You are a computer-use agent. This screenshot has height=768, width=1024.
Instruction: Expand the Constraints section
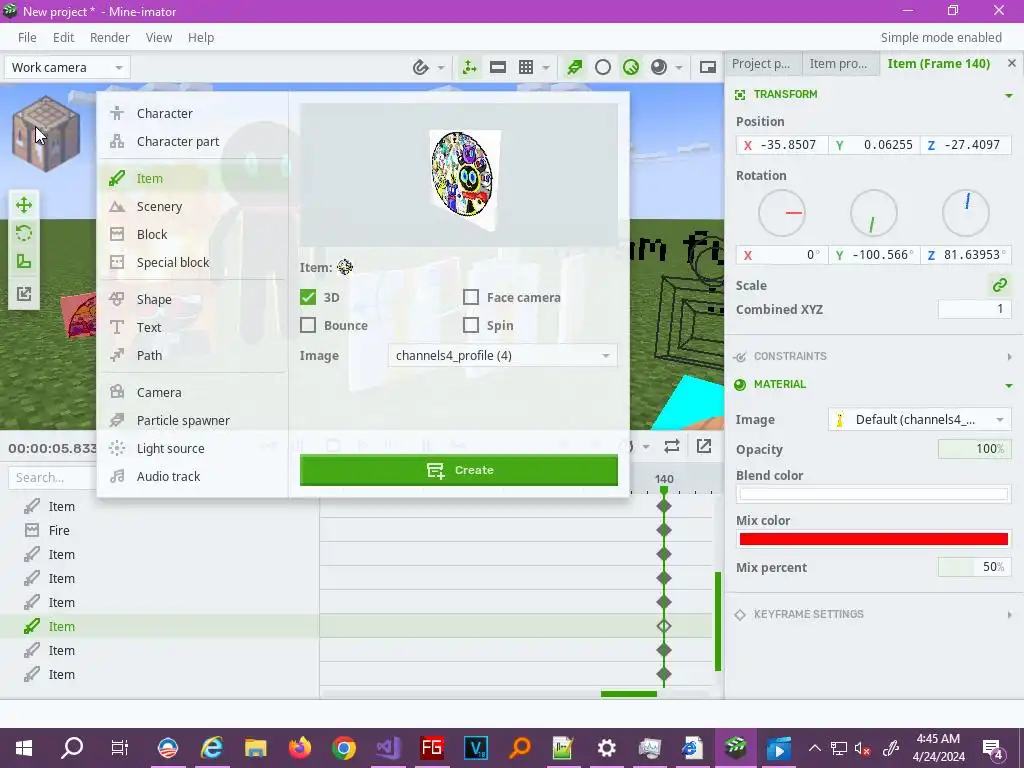tap(1008, 357)
